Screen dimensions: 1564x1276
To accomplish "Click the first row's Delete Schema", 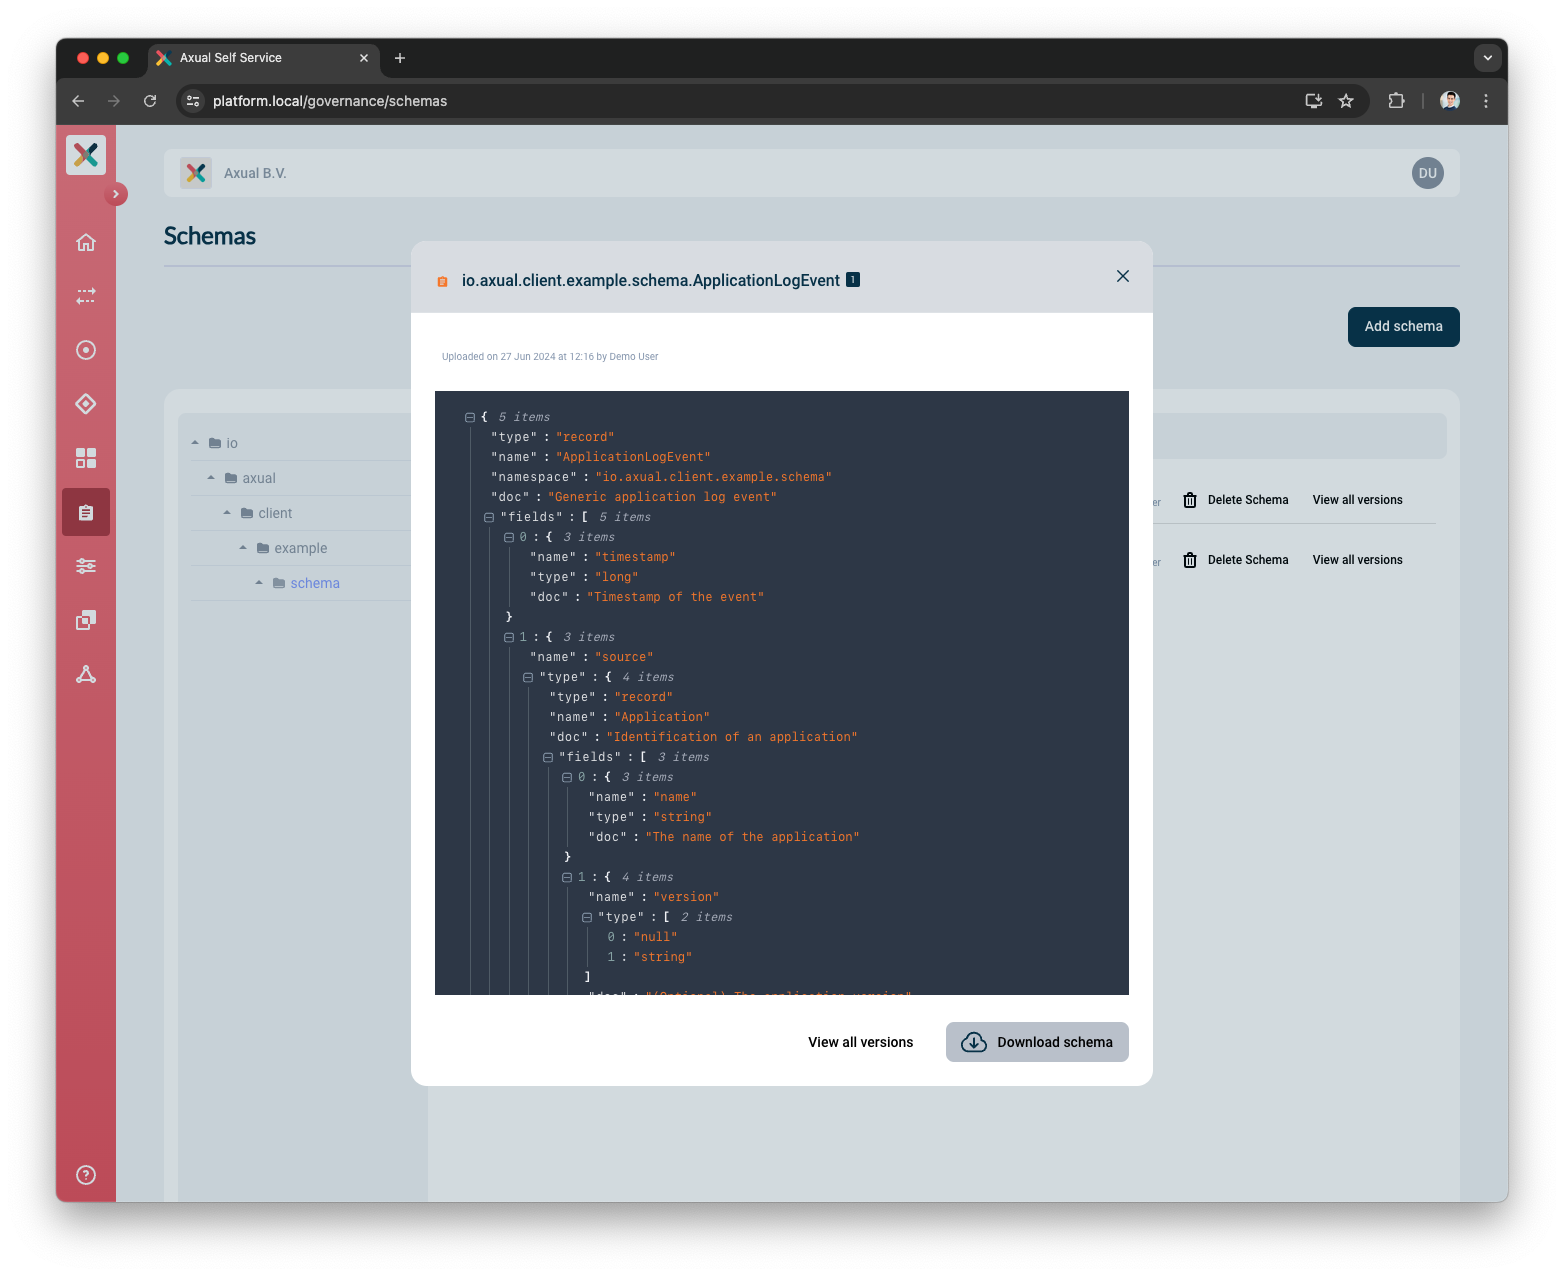I will (x=1248, y=500).
